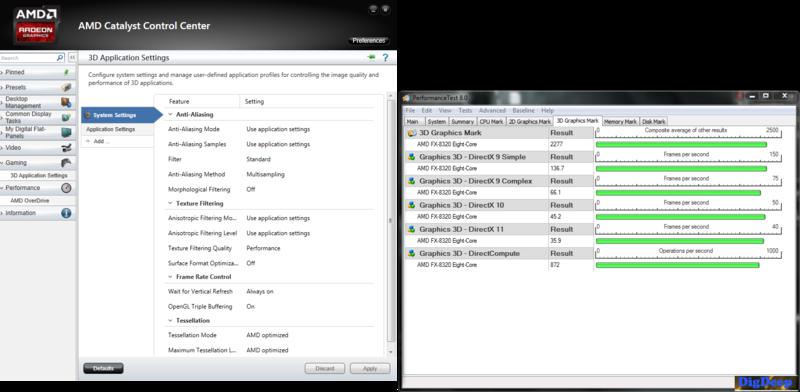Change Wait for Vertical Refresh setting

tap(260, 291)
